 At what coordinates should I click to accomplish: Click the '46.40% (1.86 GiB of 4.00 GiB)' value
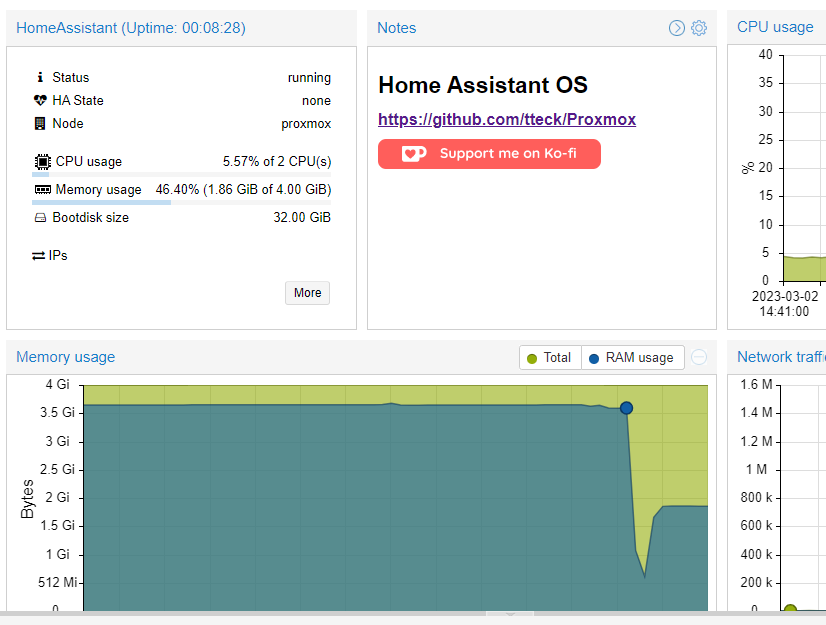click(x=243, y=189)
